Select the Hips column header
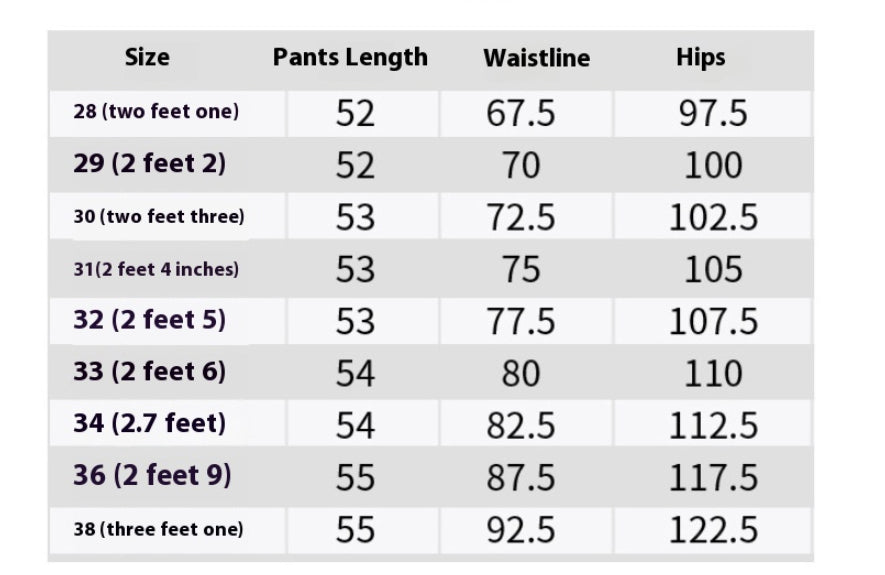This screenshot has width=885, height=575. point(700,57)
